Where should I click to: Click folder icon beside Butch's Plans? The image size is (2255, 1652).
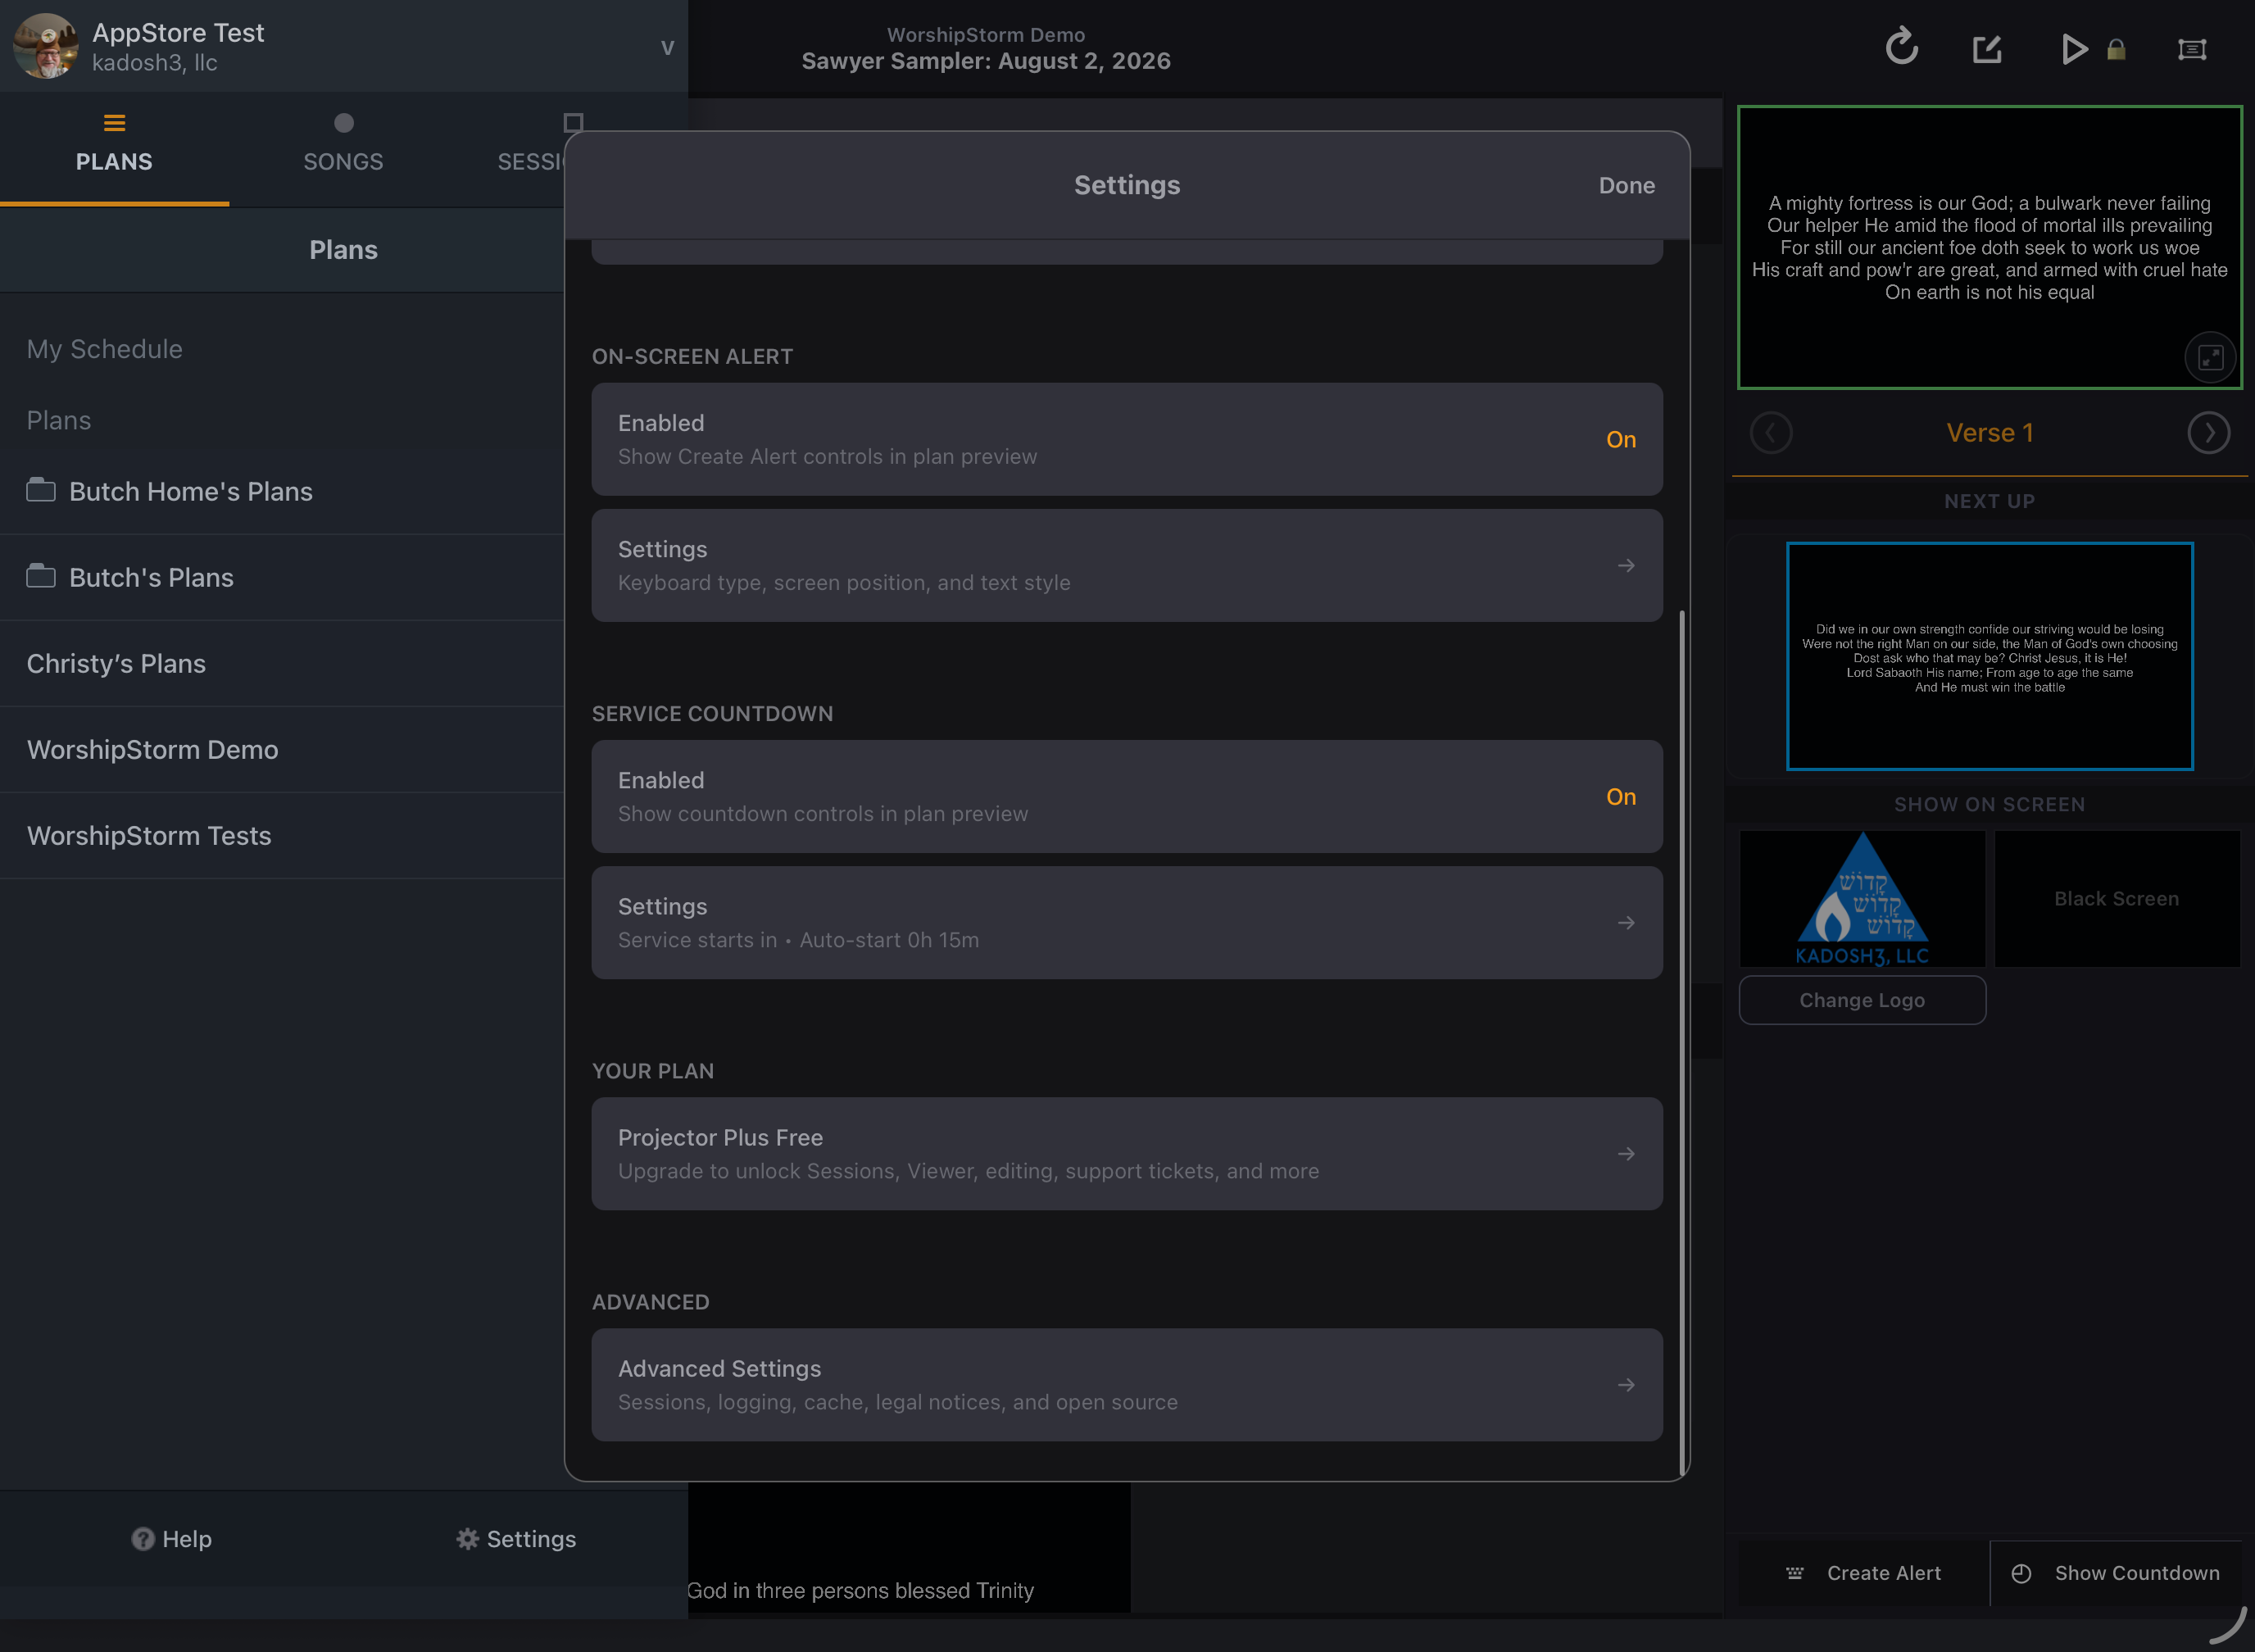41,576
